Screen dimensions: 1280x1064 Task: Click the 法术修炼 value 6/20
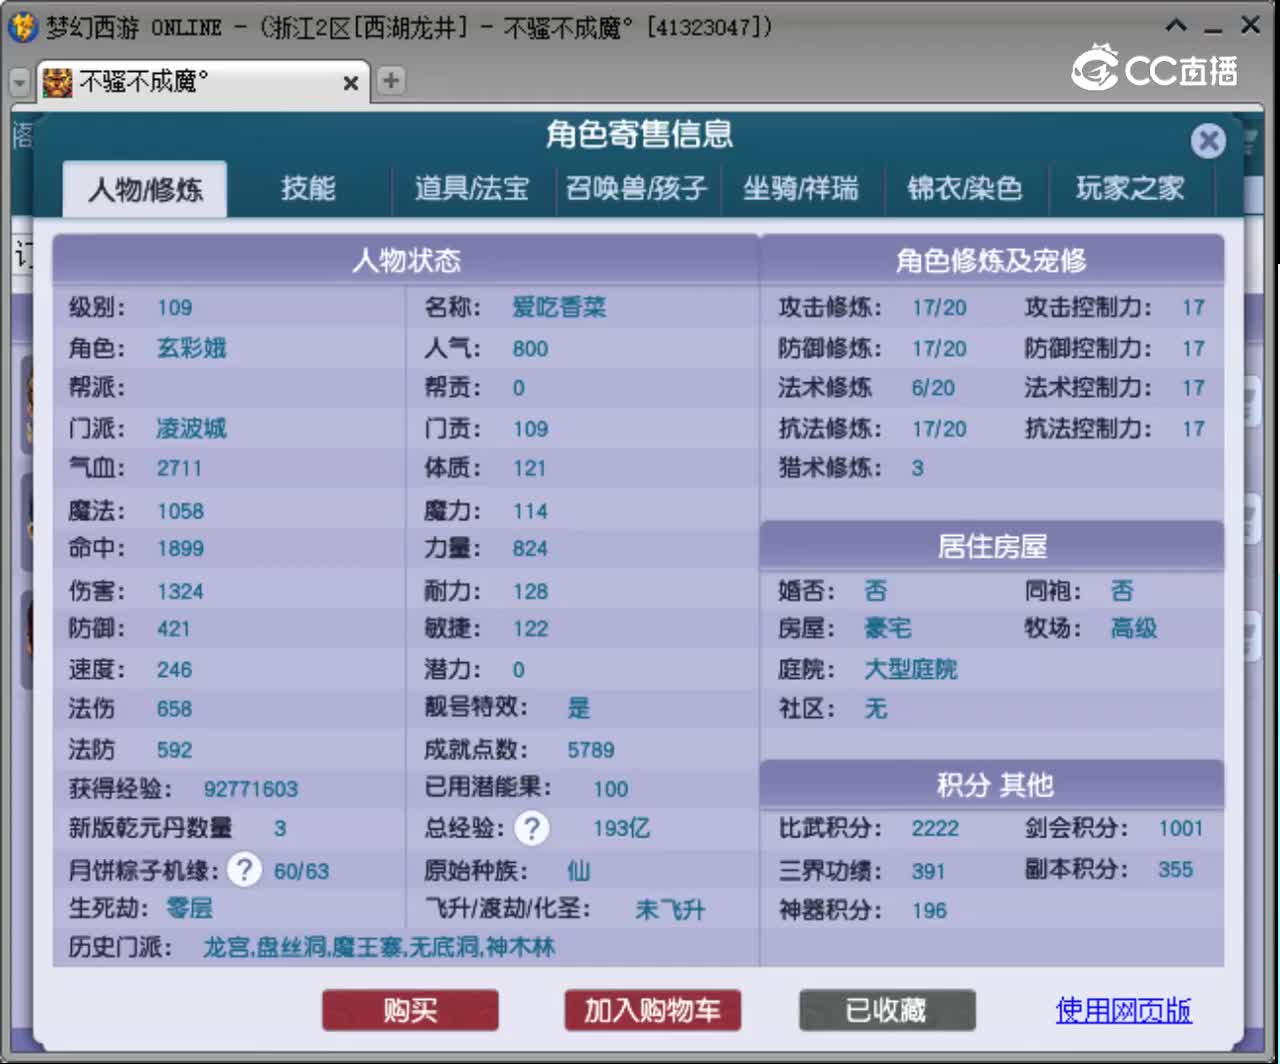(x=933, y=388)
